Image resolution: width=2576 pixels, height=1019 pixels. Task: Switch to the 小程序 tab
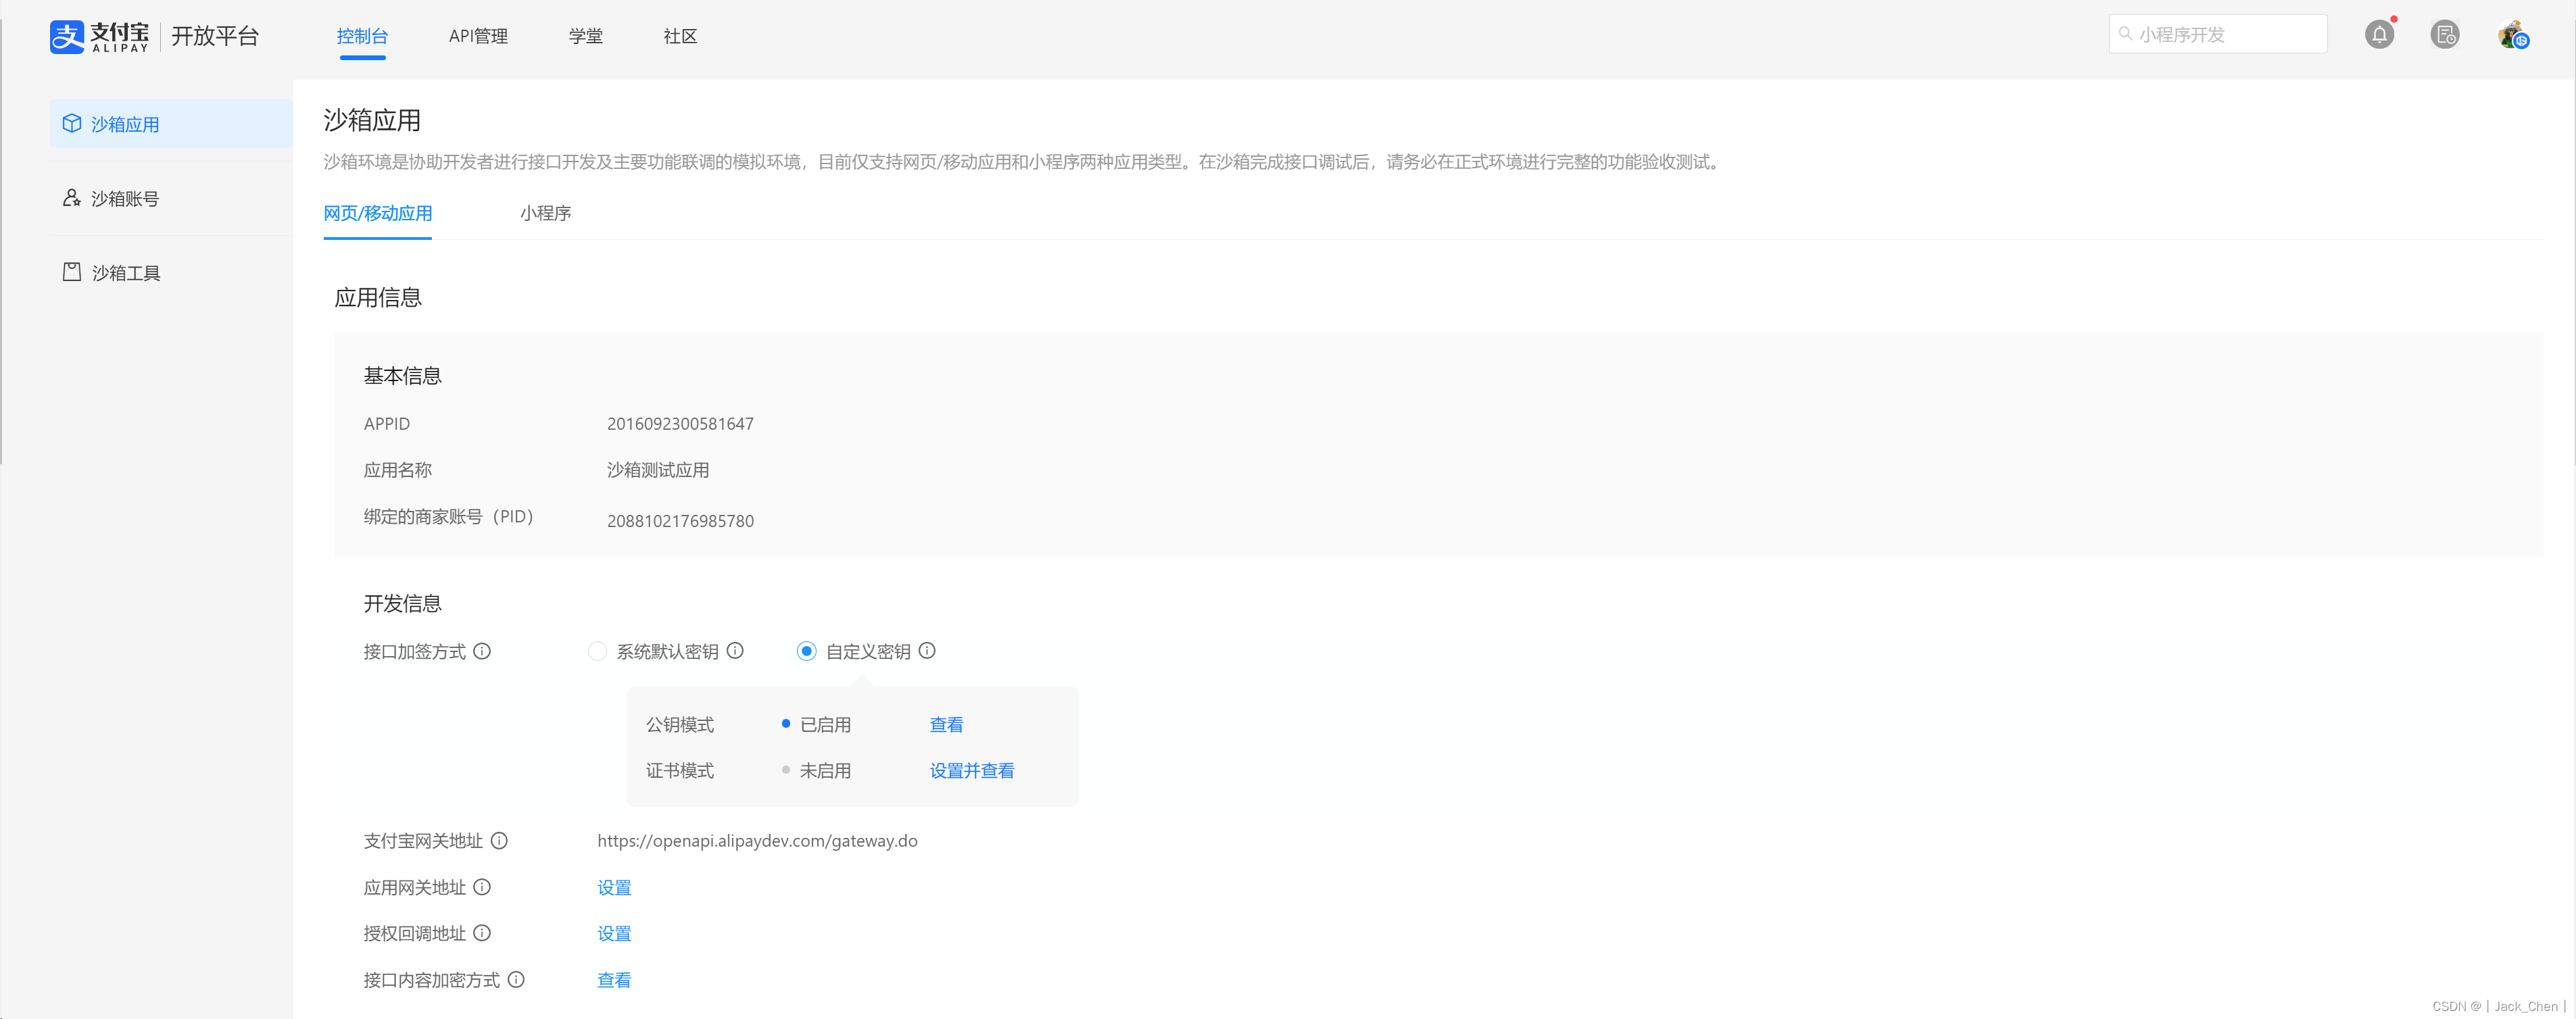(545, 213)
